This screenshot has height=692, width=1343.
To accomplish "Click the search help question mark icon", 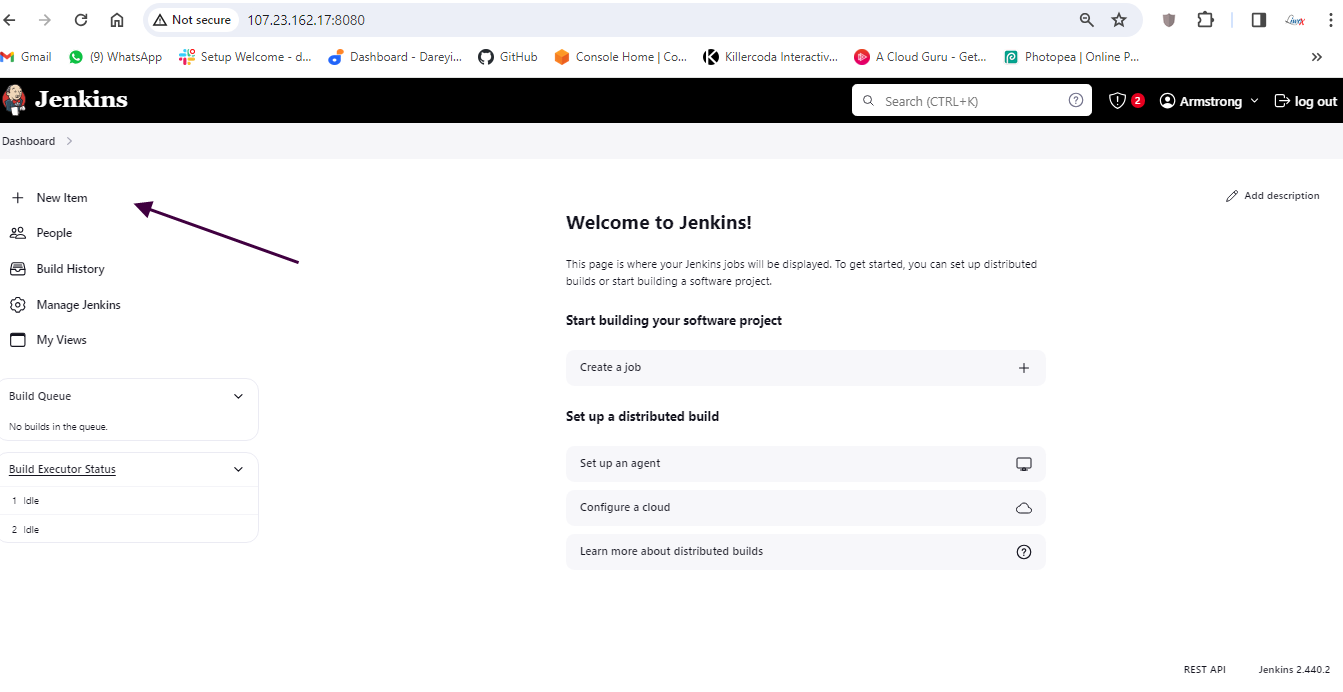I will coord(1076,100).
